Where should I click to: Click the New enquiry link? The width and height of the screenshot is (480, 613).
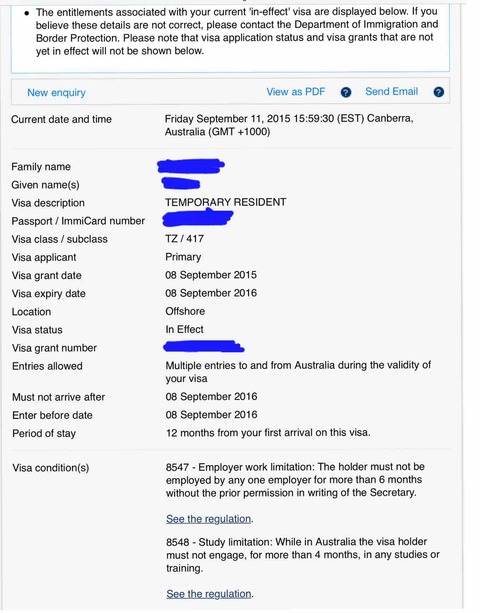click(x=56, y=93)
